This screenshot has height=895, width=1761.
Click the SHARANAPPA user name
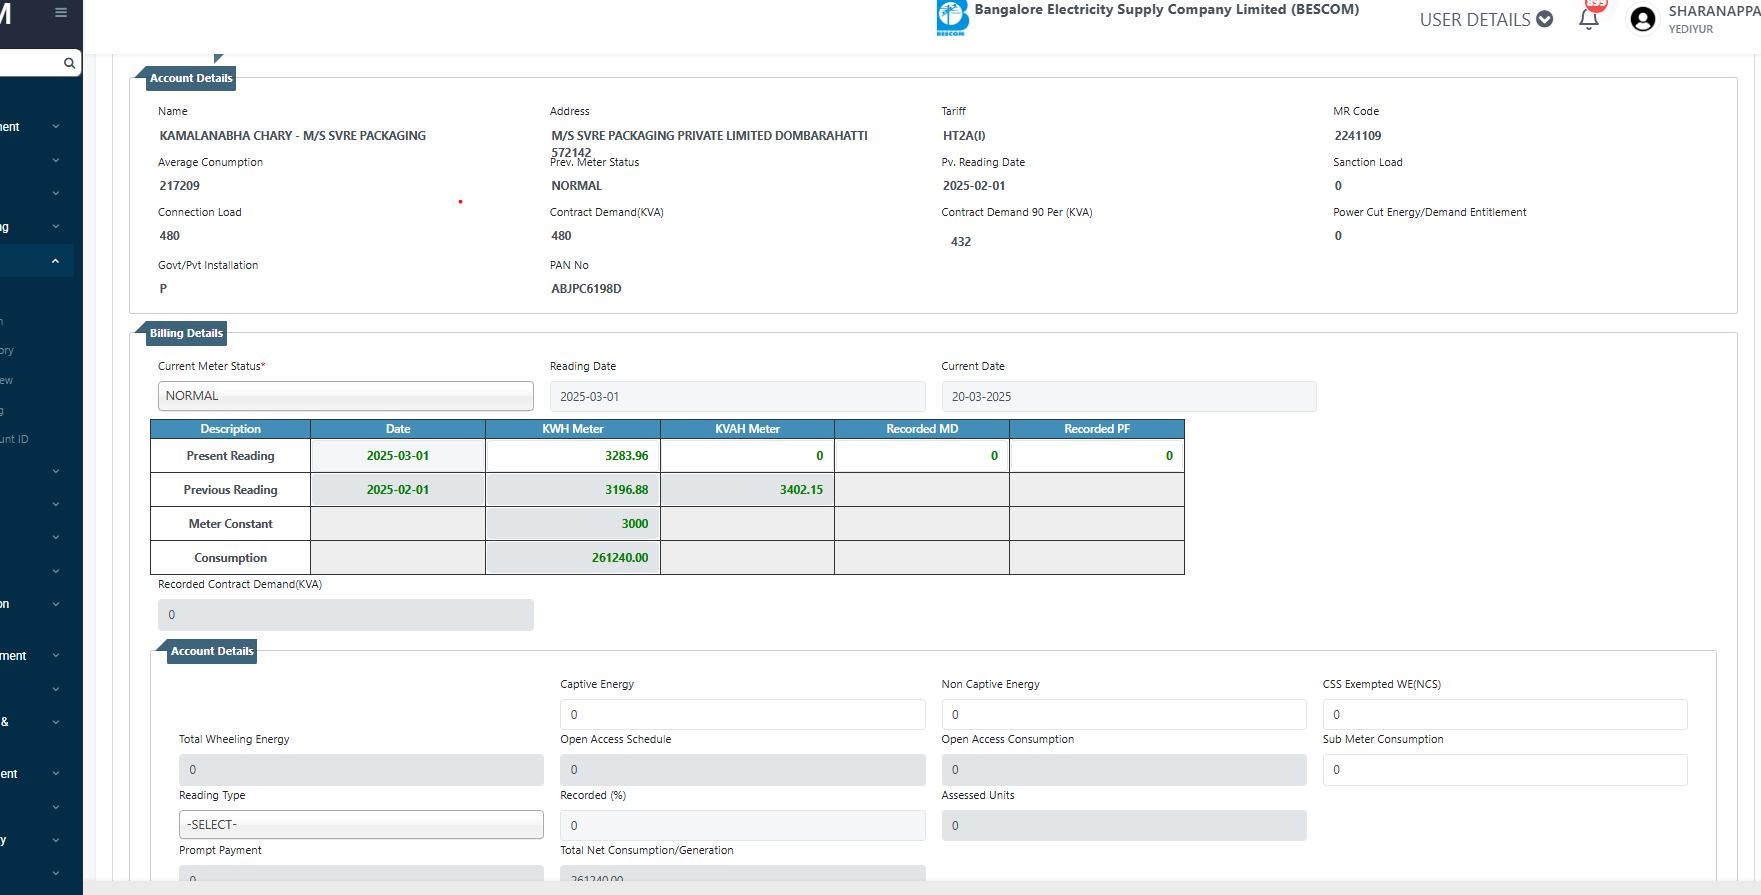click(1714, 11)
